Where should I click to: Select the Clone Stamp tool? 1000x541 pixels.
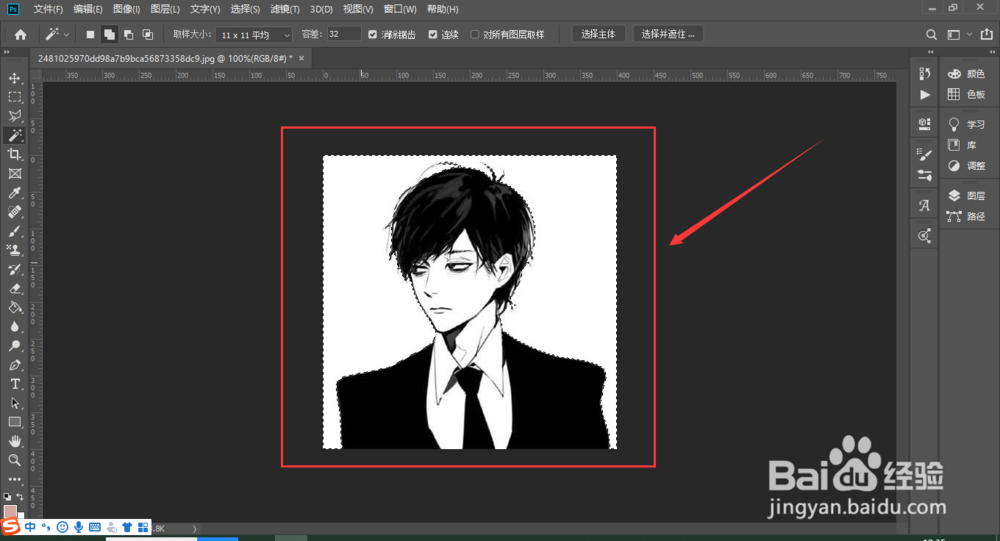coord(15,250)
